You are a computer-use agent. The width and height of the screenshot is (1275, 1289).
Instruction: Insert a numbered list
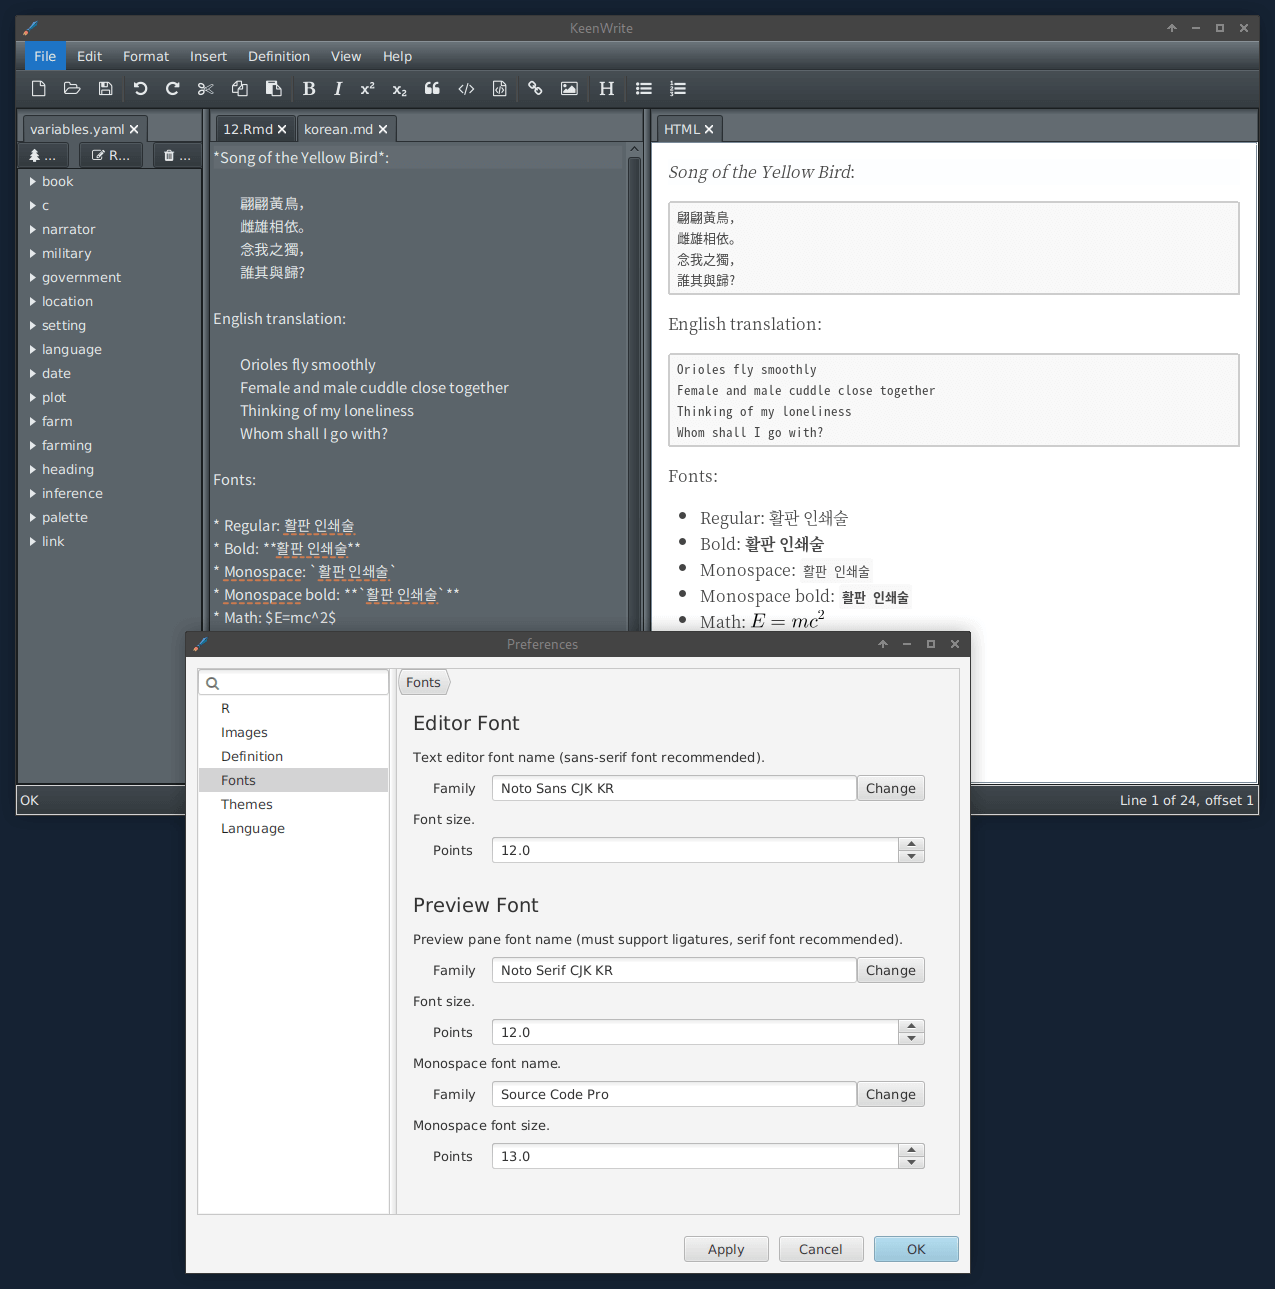point(678,89)
